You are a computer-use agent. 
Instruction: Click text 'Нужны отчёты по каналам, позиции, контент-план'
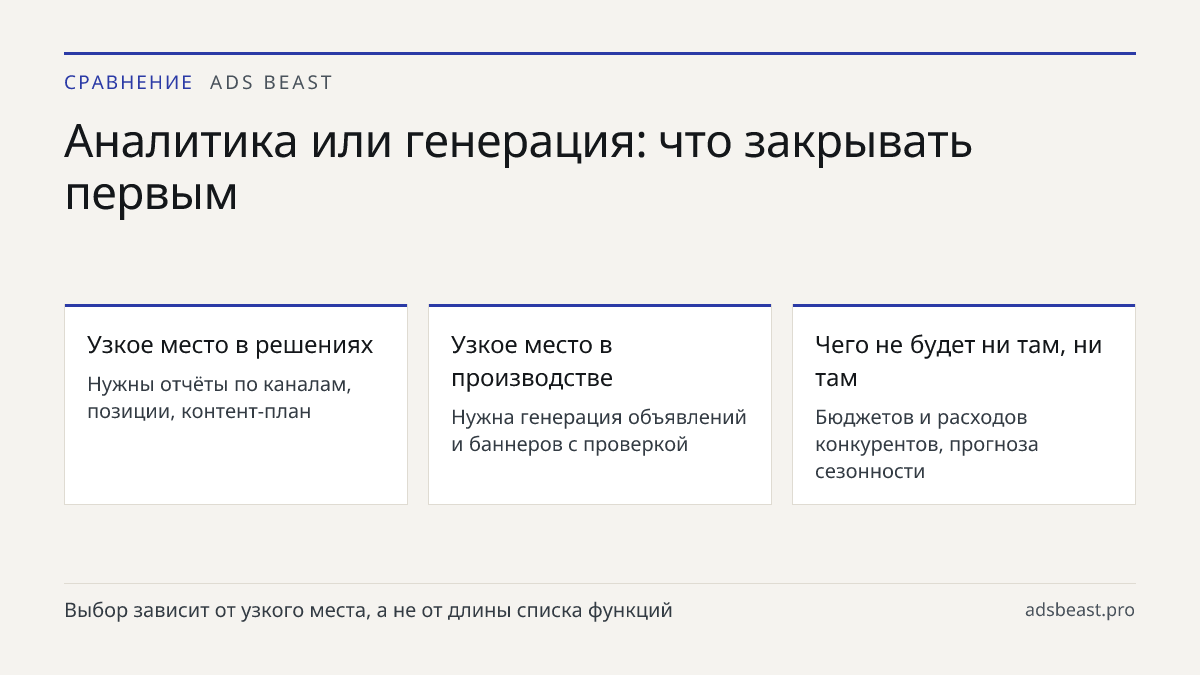(x=219, y=398)
